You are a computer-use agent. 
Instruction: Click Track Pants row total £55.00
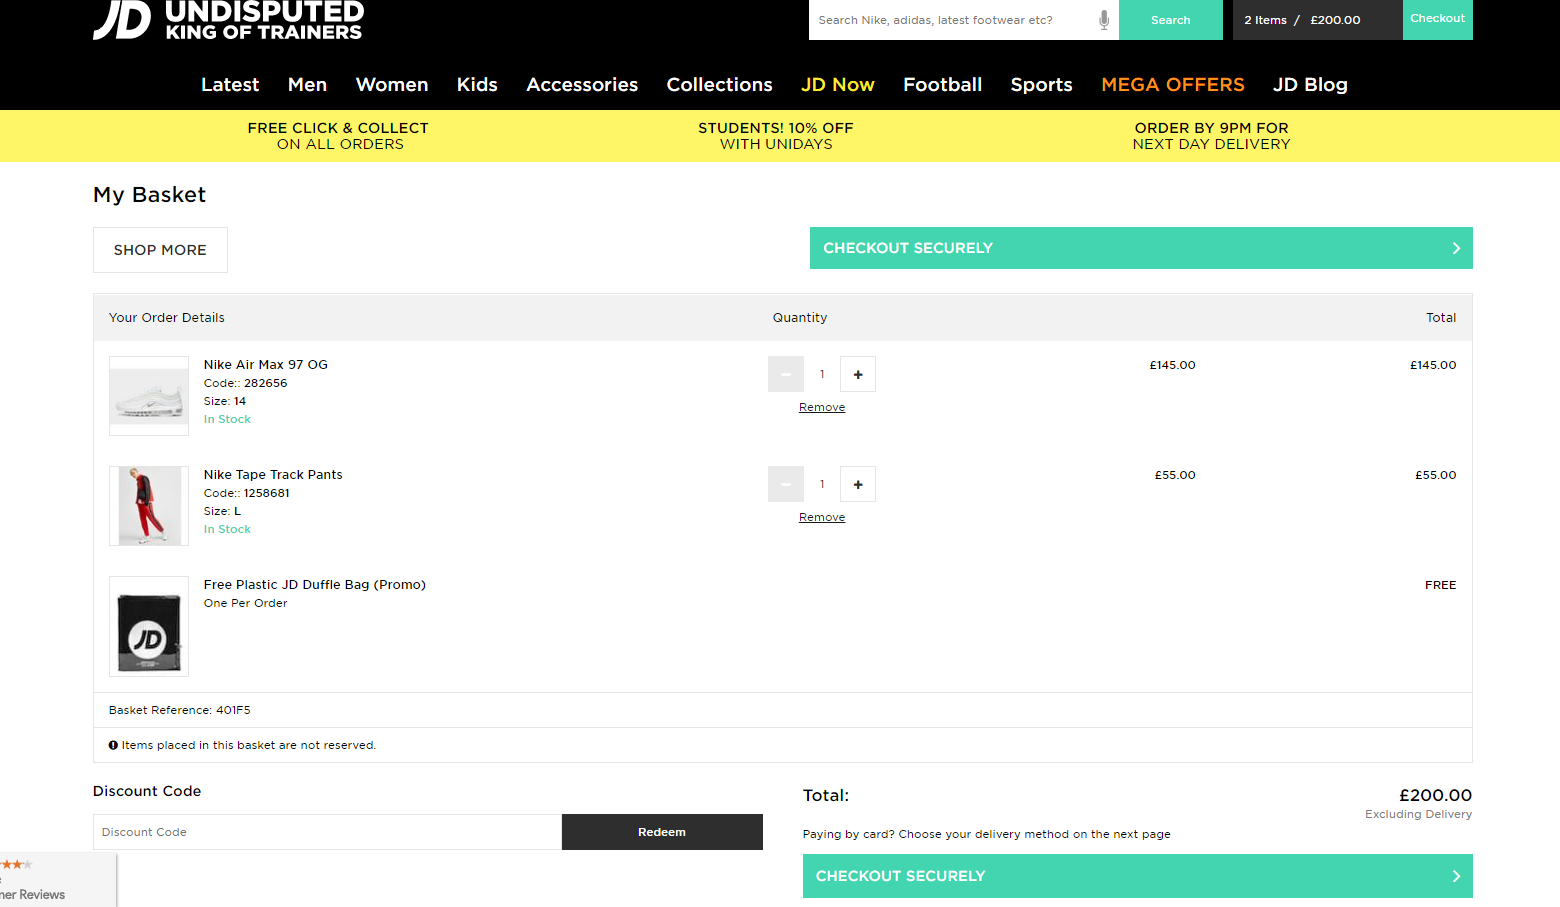click(1436, 475)
